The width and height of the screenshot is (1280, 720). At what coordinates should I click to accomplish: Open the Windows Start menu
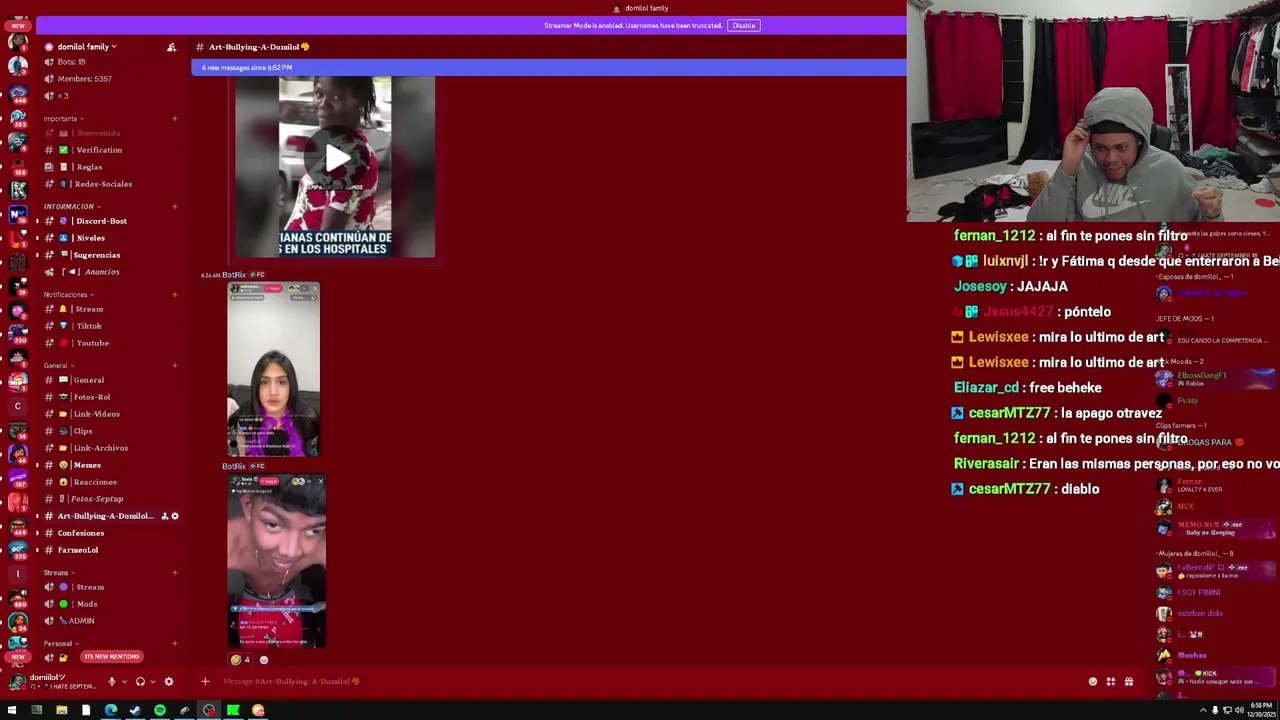click(x=11, y=711)
